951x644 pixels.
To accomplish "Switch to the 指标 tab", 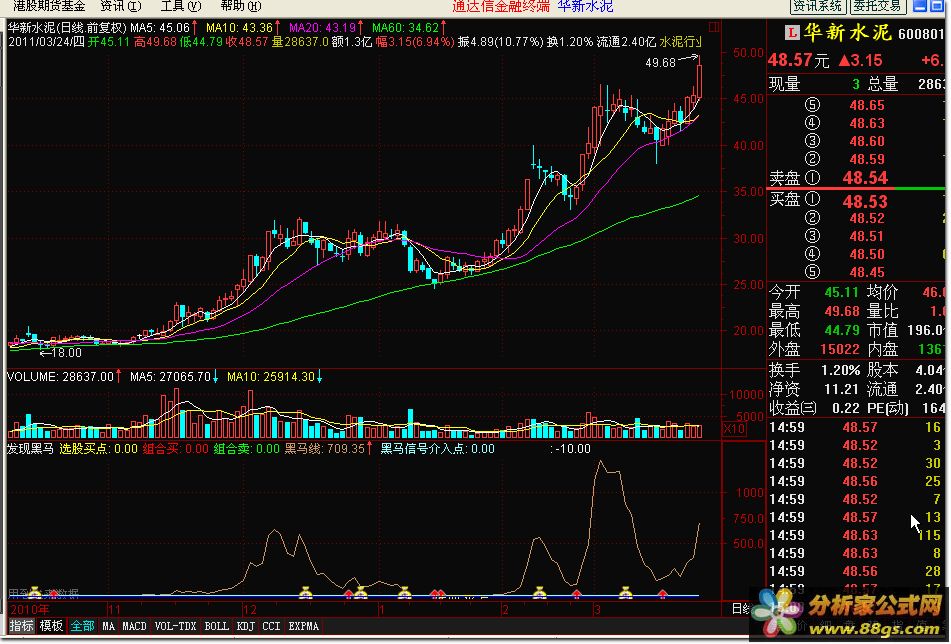I will click(x=21, y=626).
